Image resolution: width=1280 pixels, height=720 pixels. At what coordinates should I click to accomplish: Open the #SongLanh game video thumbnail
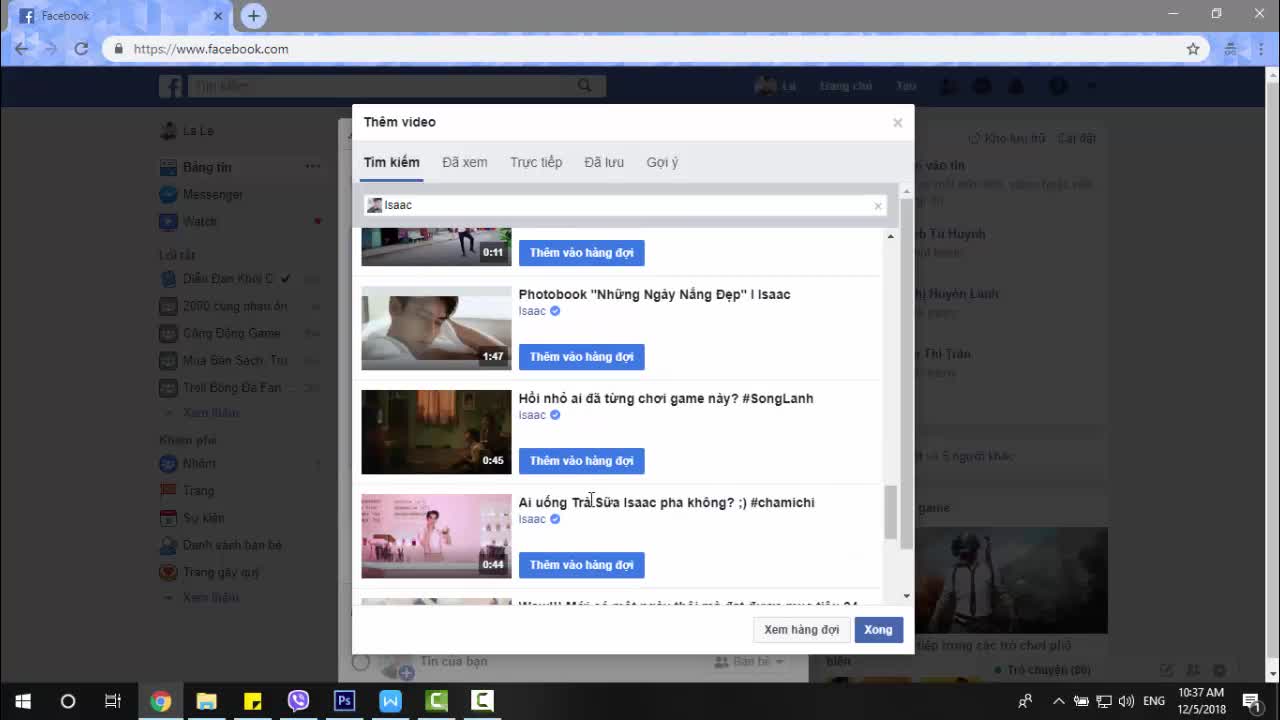(x=436, y=432)
